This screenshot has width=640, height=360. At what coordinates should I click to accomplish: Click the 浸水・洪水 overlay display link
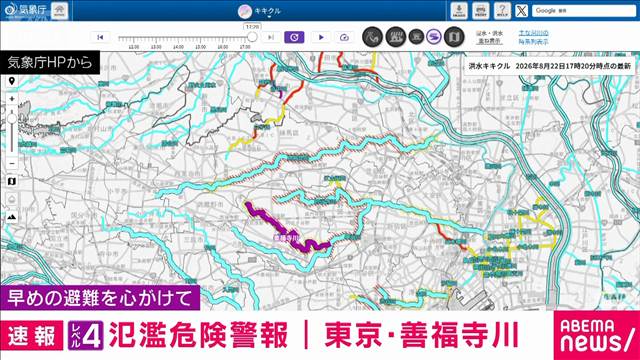point(490,37)
